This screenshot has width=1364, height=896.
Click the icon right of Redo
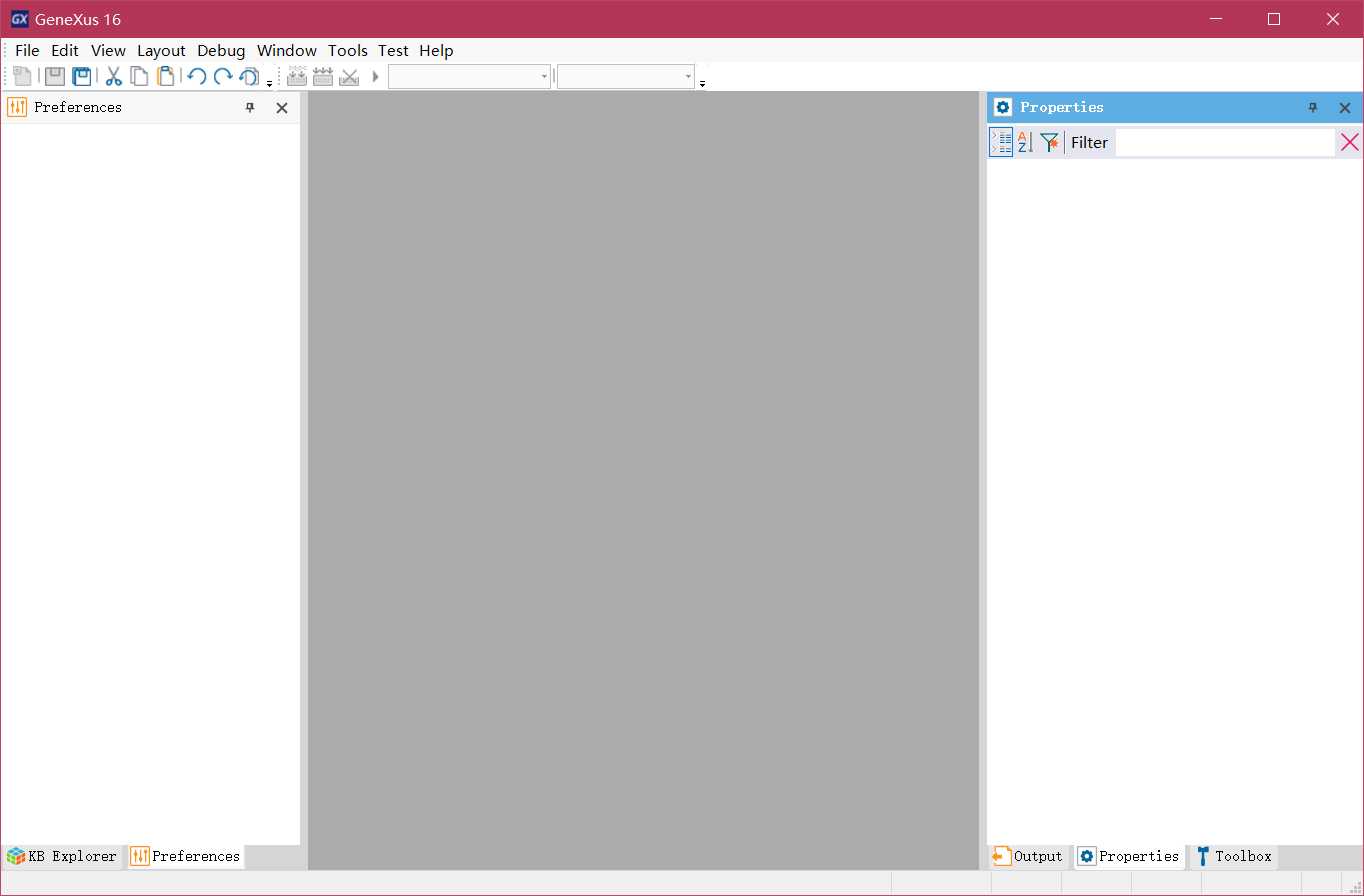click(x=249, y=76)
